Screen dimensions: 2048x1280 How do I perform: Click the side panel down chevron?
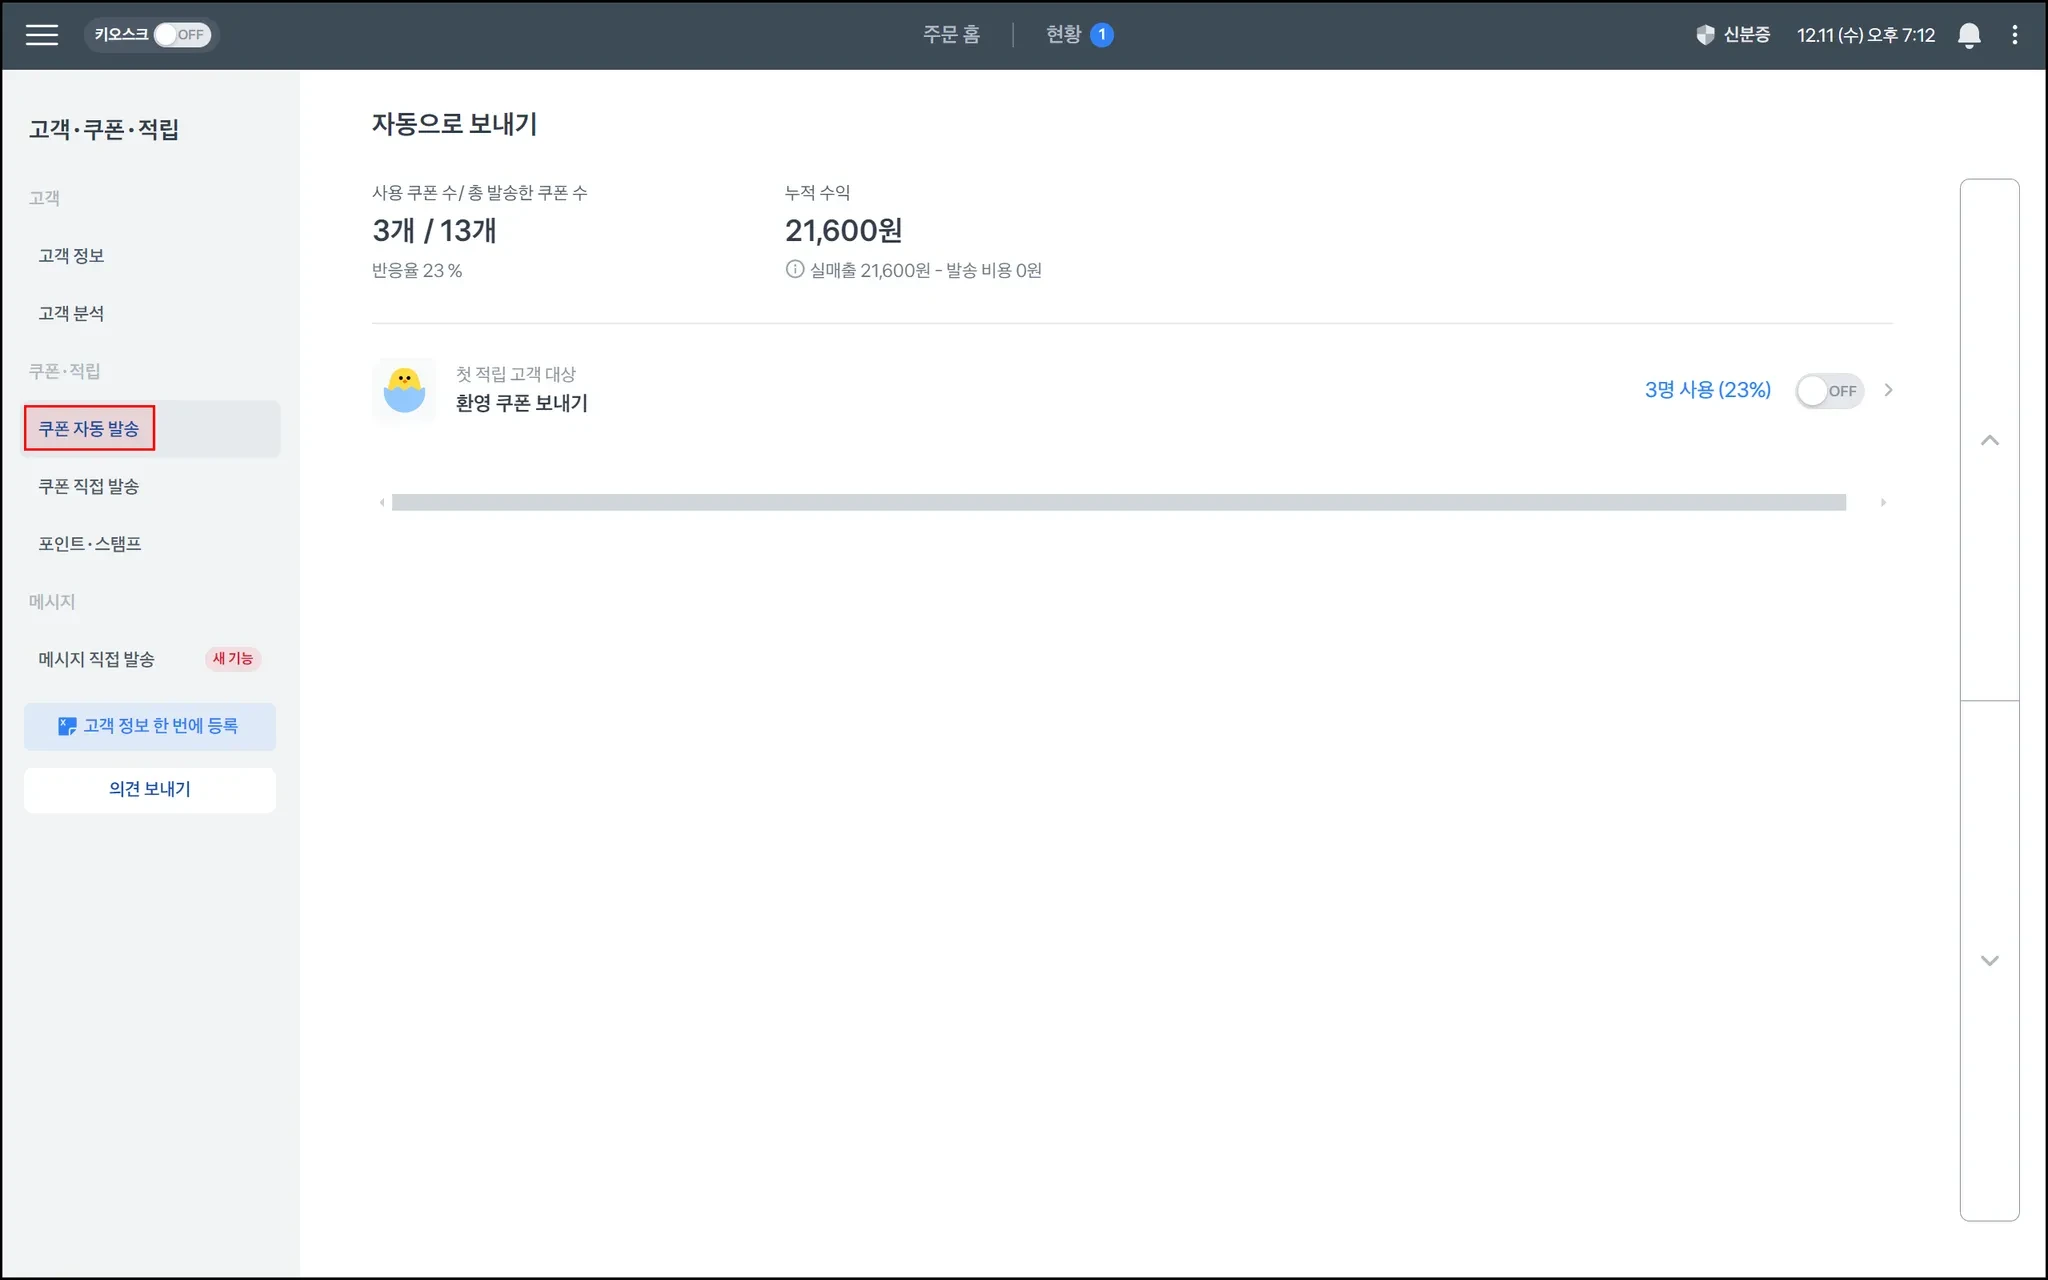point(1989,961)
